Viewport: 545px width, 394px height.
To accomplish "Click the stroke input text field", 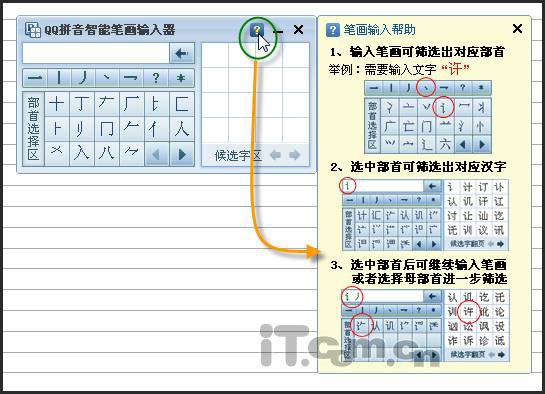I will coord(96,54).
